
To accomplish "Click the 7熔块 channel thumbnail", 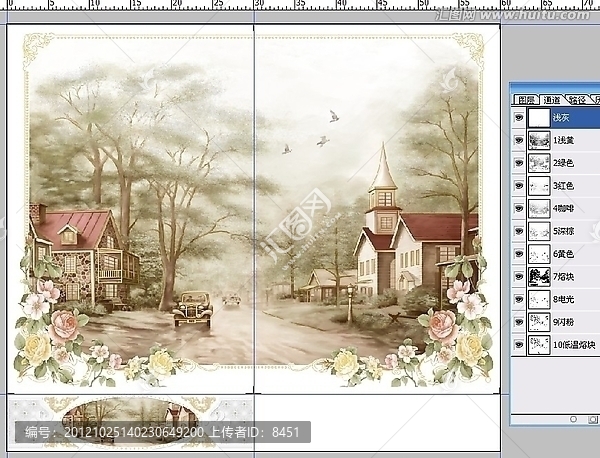I will click(539, 276).
